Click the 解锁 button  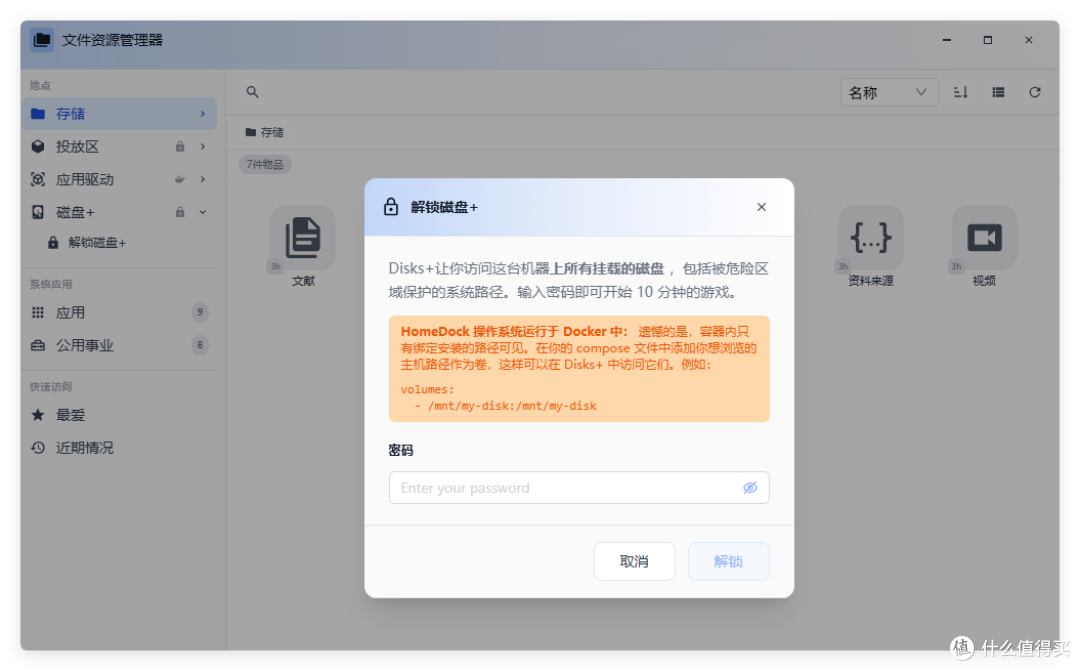click(x=728, y=561)
